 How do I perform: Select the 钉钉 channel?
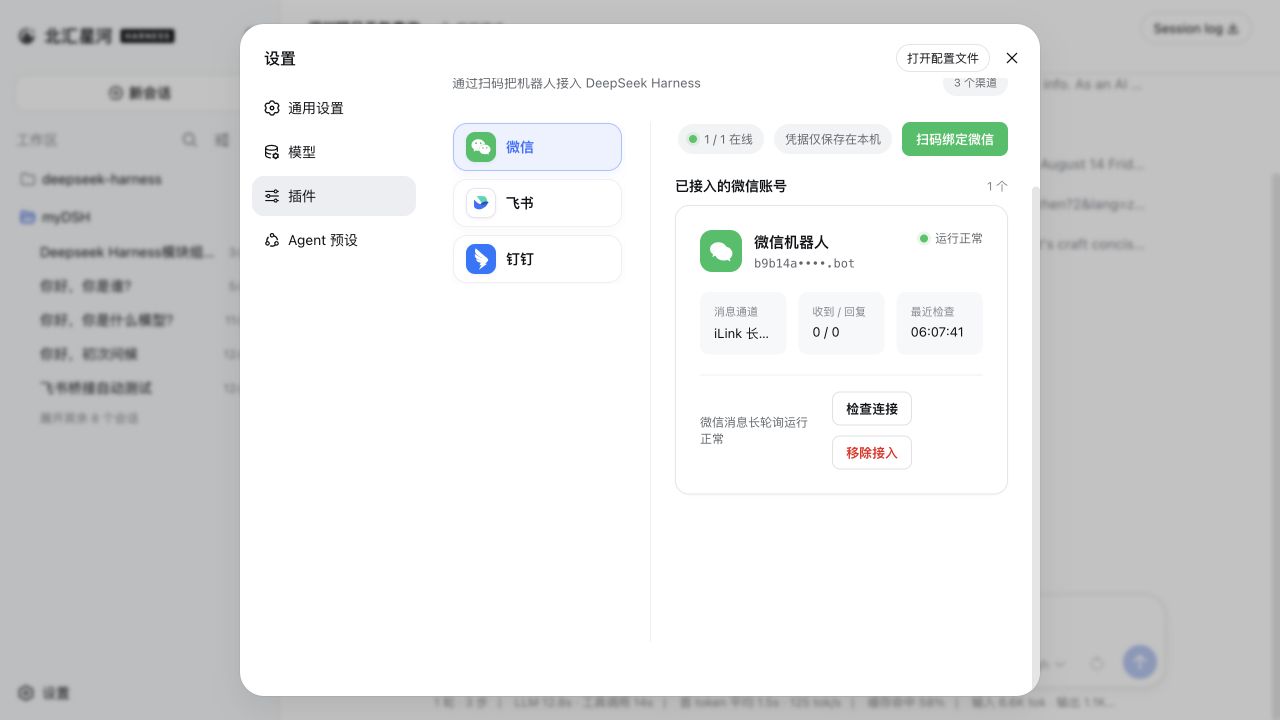(x=537, y=259)
